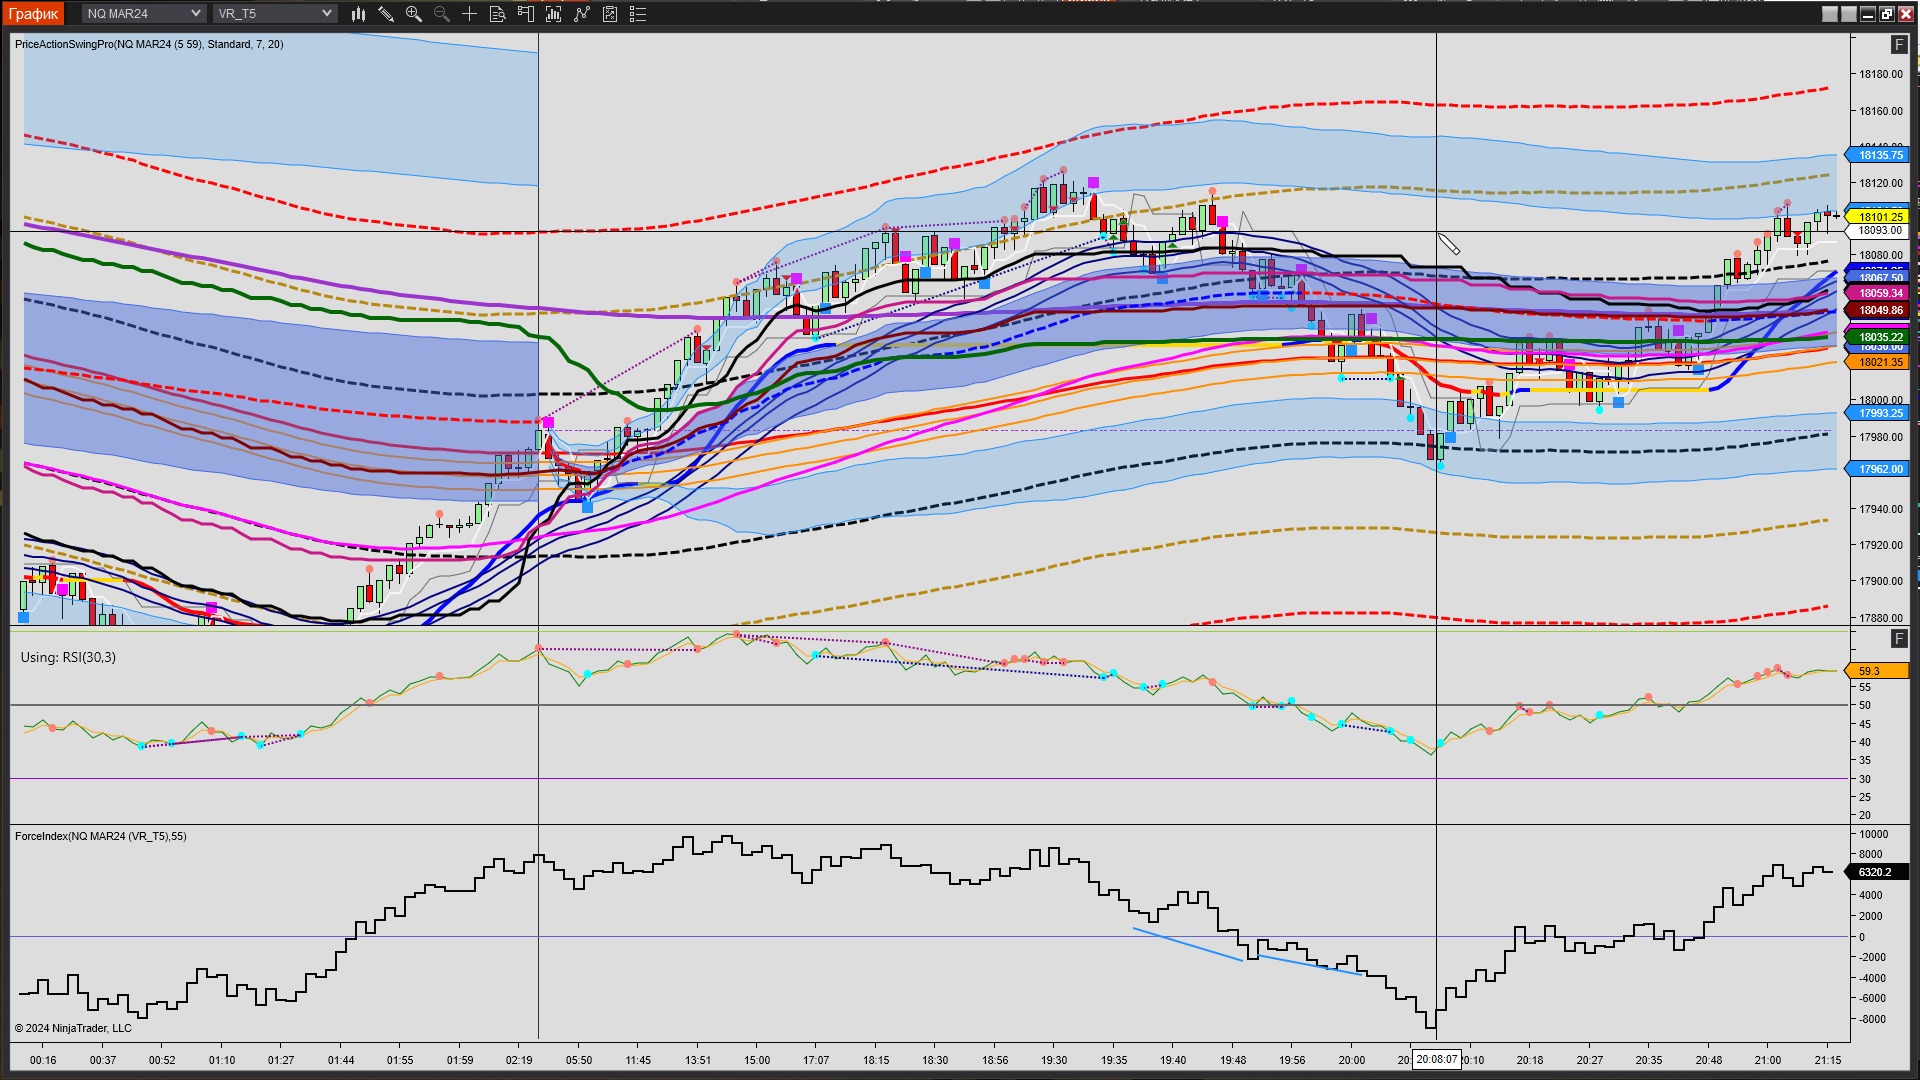Click the 13:51 time axis label
Screen dimensions: 1920x1080
(x=698, y=1060)
